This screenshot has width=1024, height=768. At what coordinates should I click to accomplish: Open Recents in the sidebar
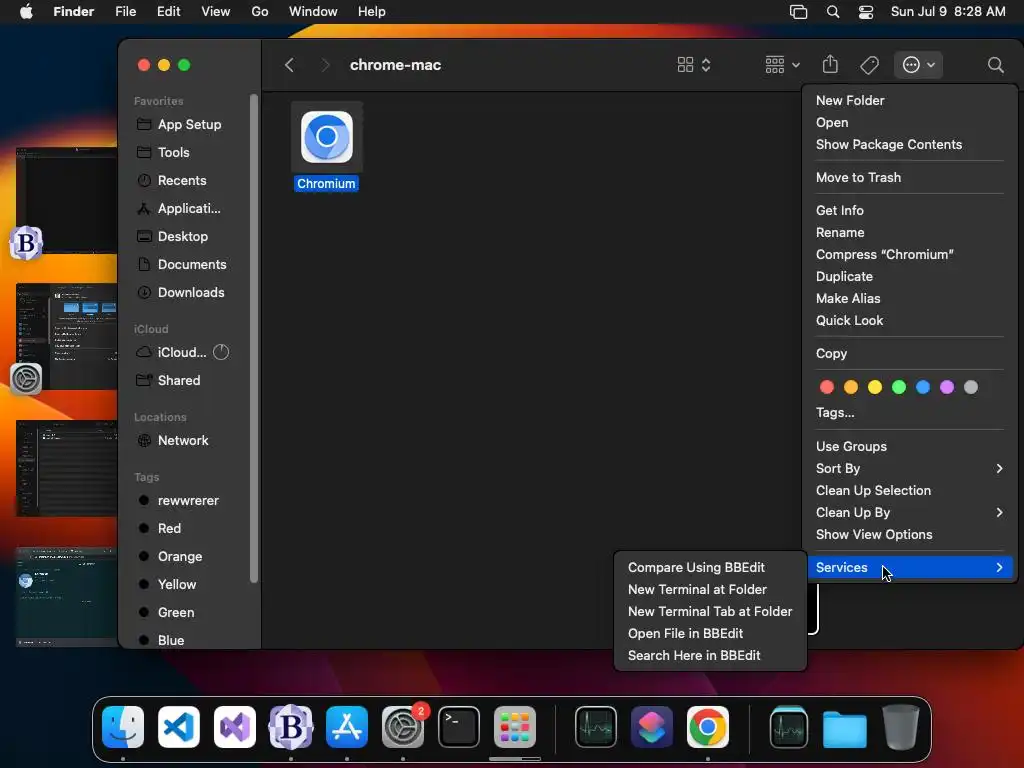(x=182, y=180)
